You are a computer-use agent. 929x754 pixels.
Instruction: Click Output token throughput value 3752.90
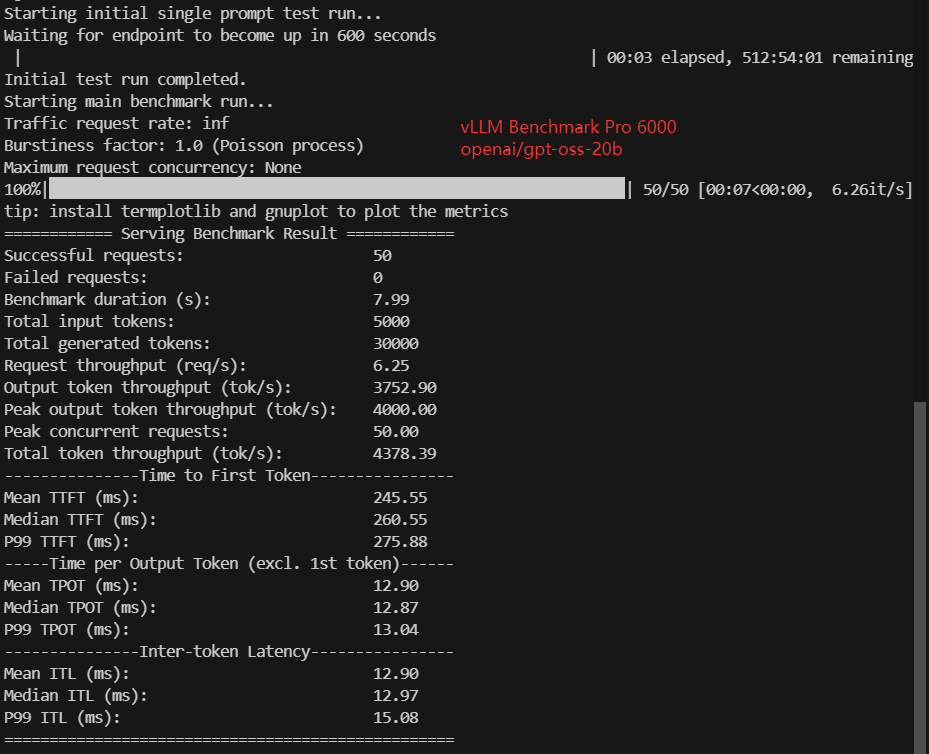coord(405,387)
